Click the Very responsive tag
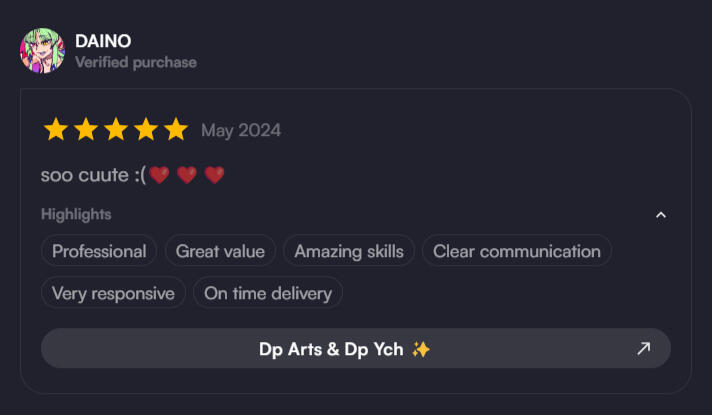Viewport: 712px width, 415px height. [113, 293]
